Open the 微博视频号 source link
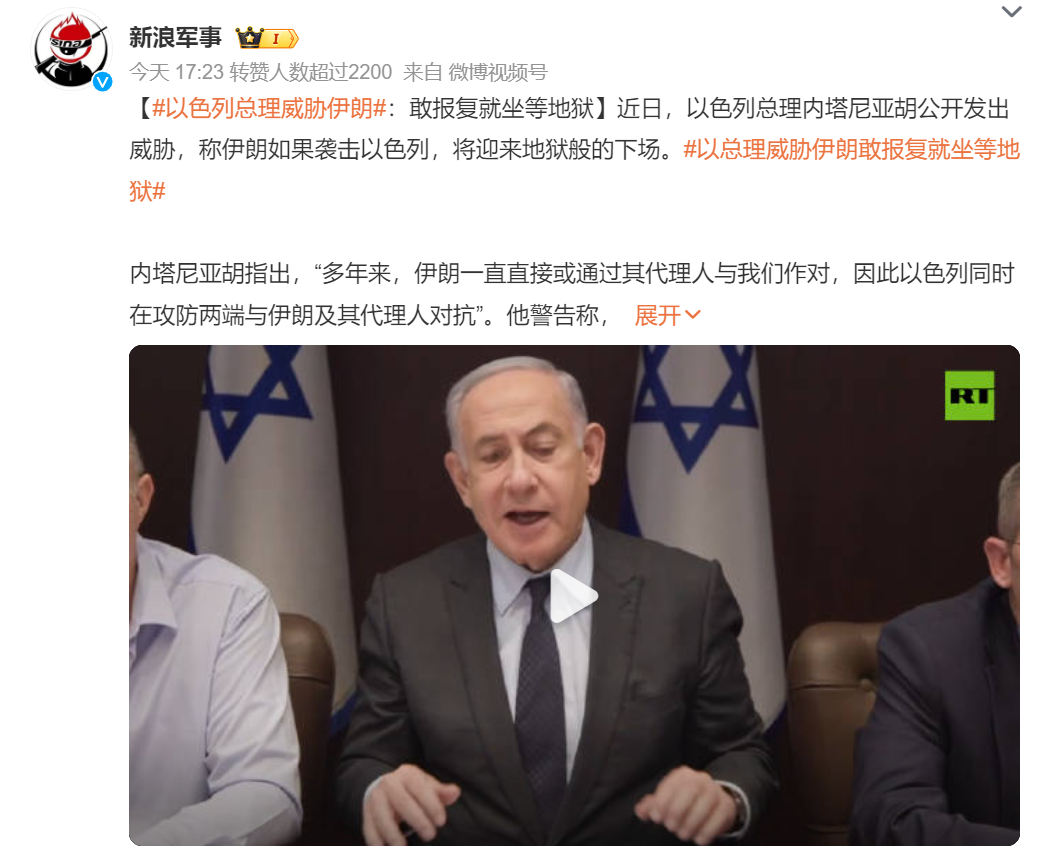The height and width of the screenshot is (864, 1050). [x=498, y=72]
